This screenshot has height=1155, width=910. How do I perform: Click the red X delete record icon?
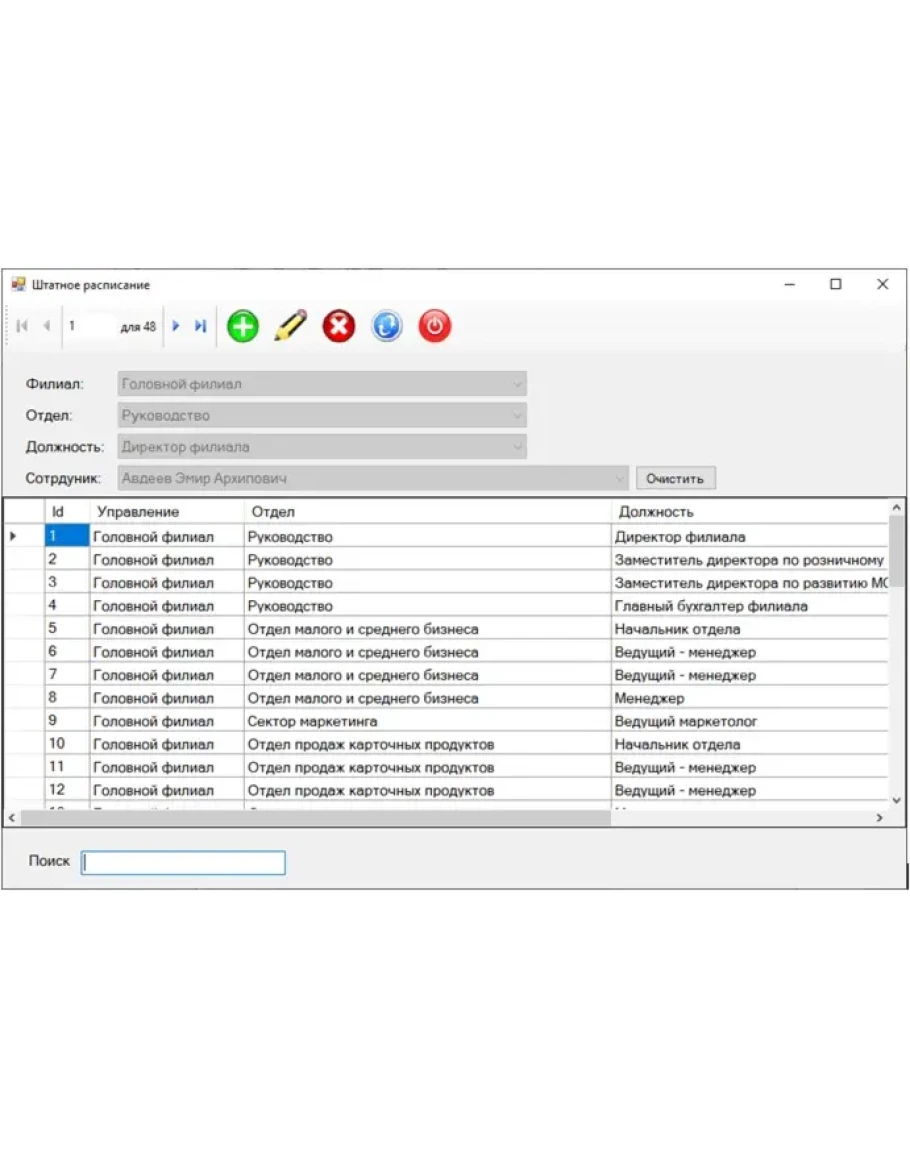[x=339, y=326]
